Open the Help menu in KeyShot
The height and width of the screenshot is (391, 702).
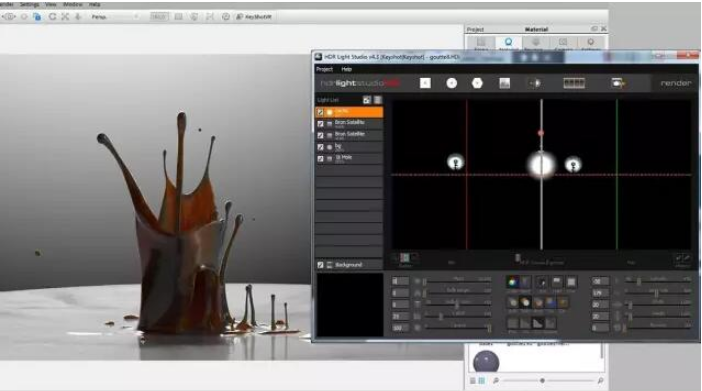94,4
